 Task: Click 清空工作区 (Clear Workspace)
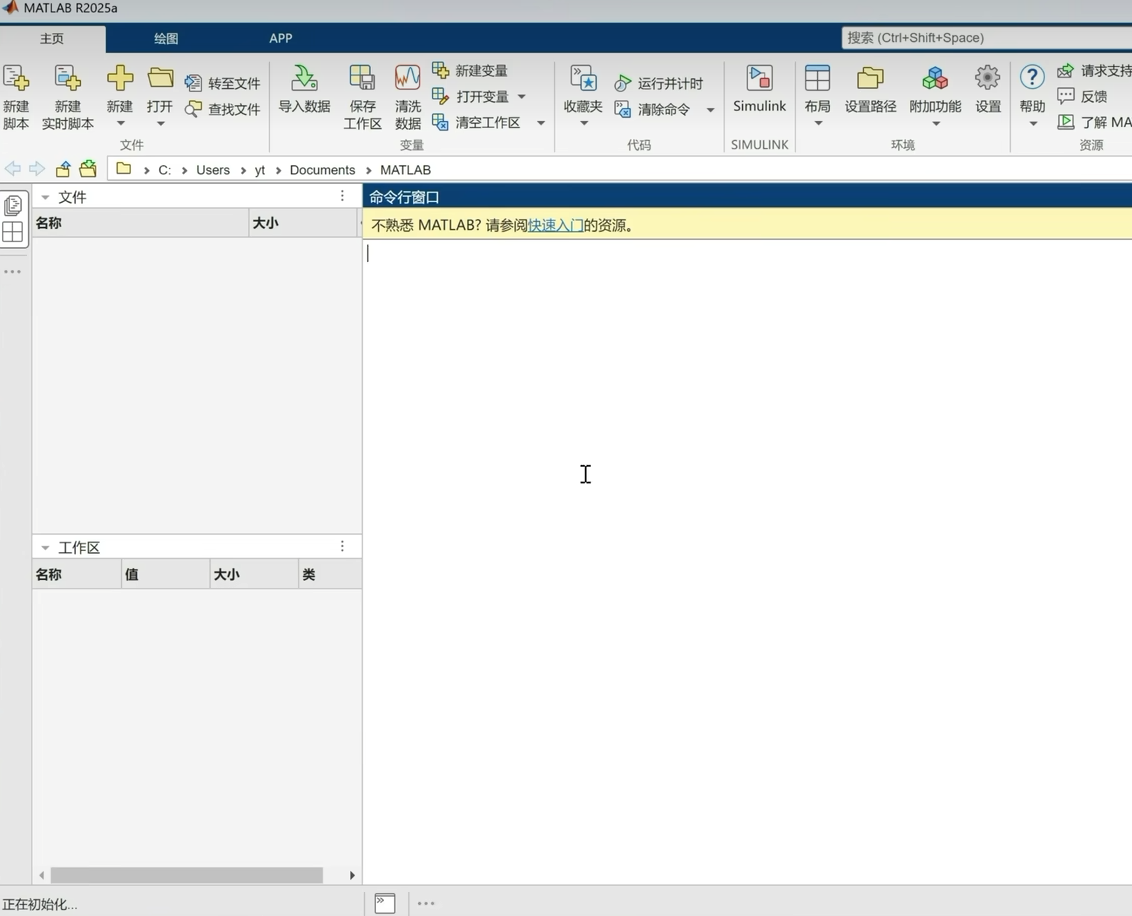click(x=476, y=122)
